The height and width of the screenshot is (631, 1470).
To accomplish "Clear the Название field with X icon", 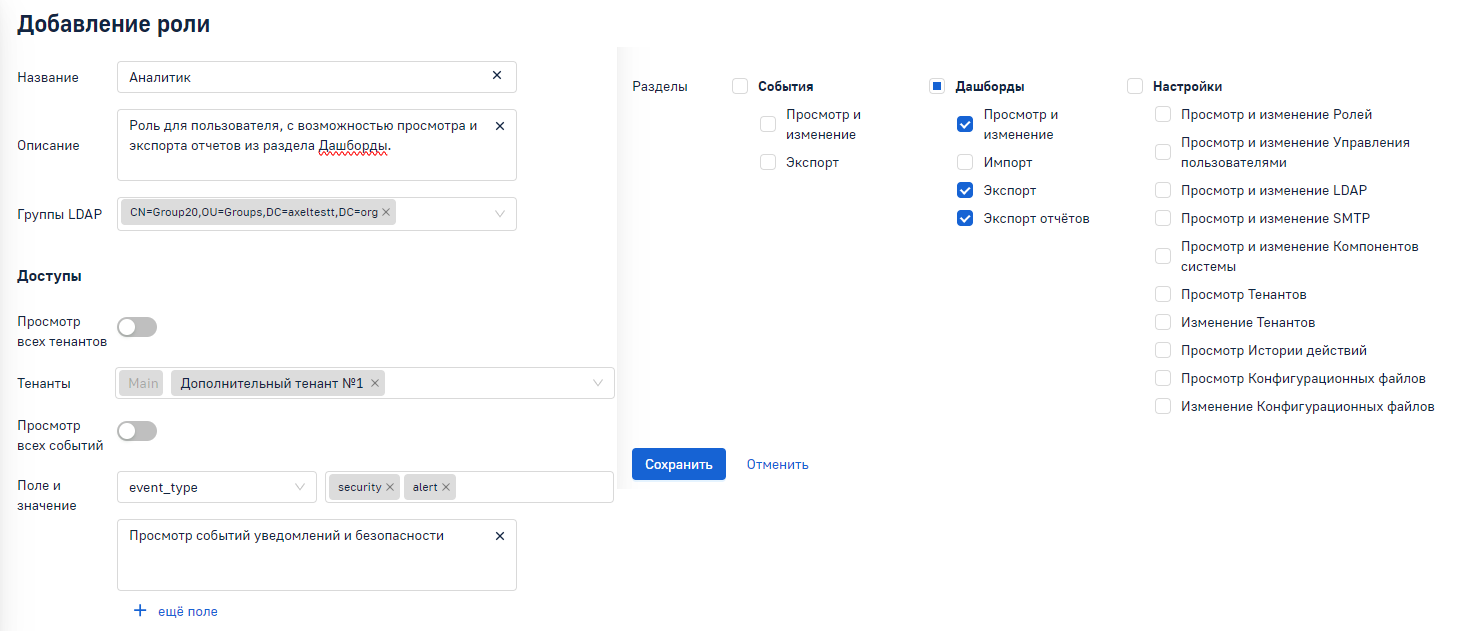I will coord(497,76).
